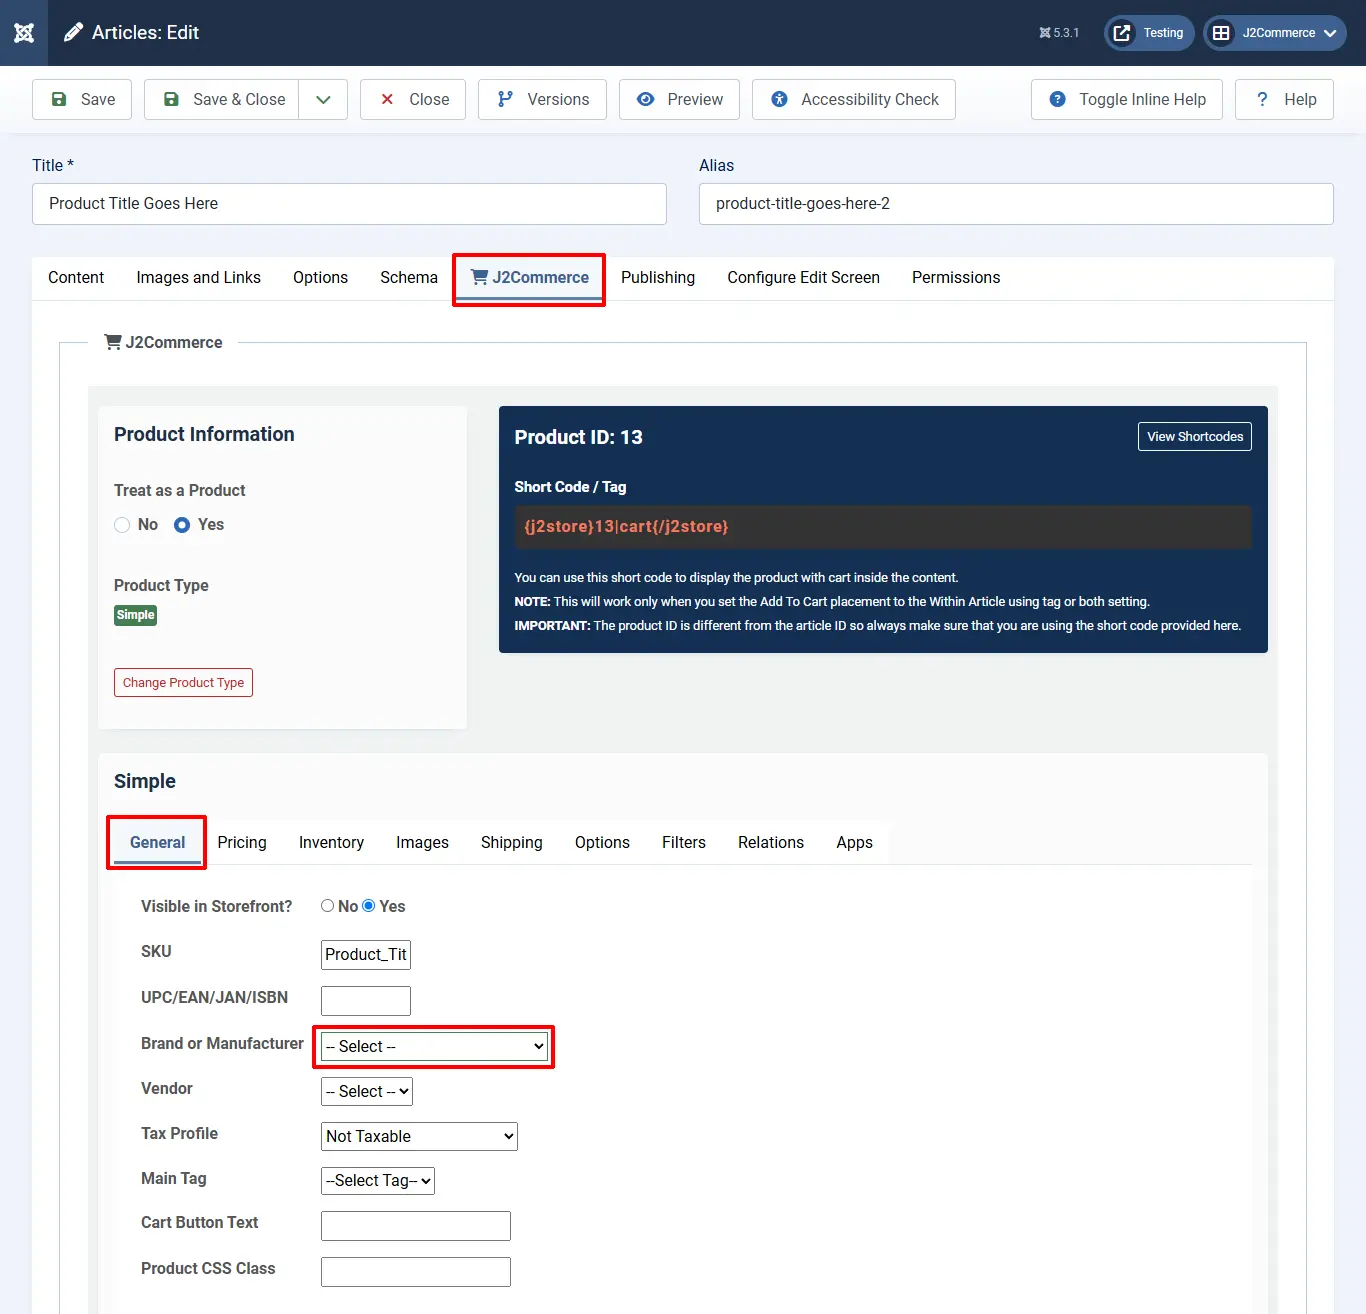This screenshot has width=1366, height=1314.
Task: Click Save & Close
Action: (222, 99)
